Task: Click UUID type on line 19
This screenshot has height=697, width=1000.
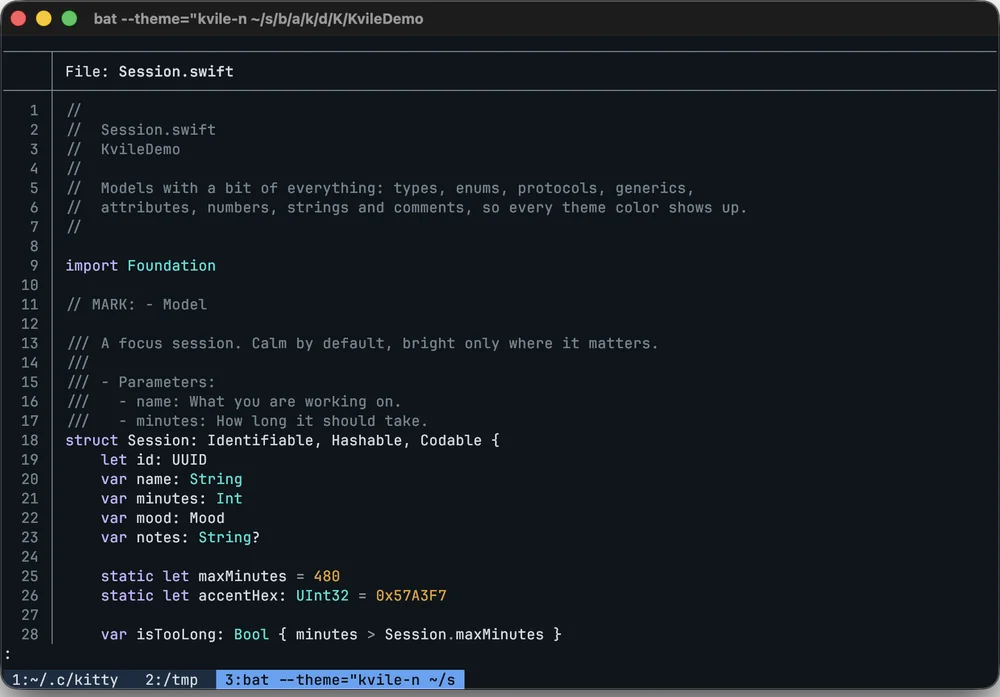Action: [x=189, y=460]
